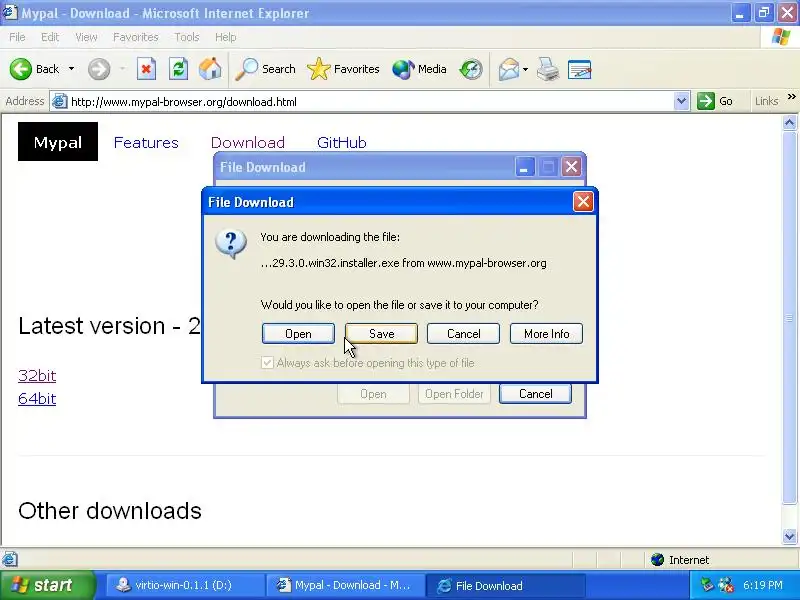This screenshot has height=600, width=800.
Task: Open the Tools menu
Action: click(x=187, y=37)
